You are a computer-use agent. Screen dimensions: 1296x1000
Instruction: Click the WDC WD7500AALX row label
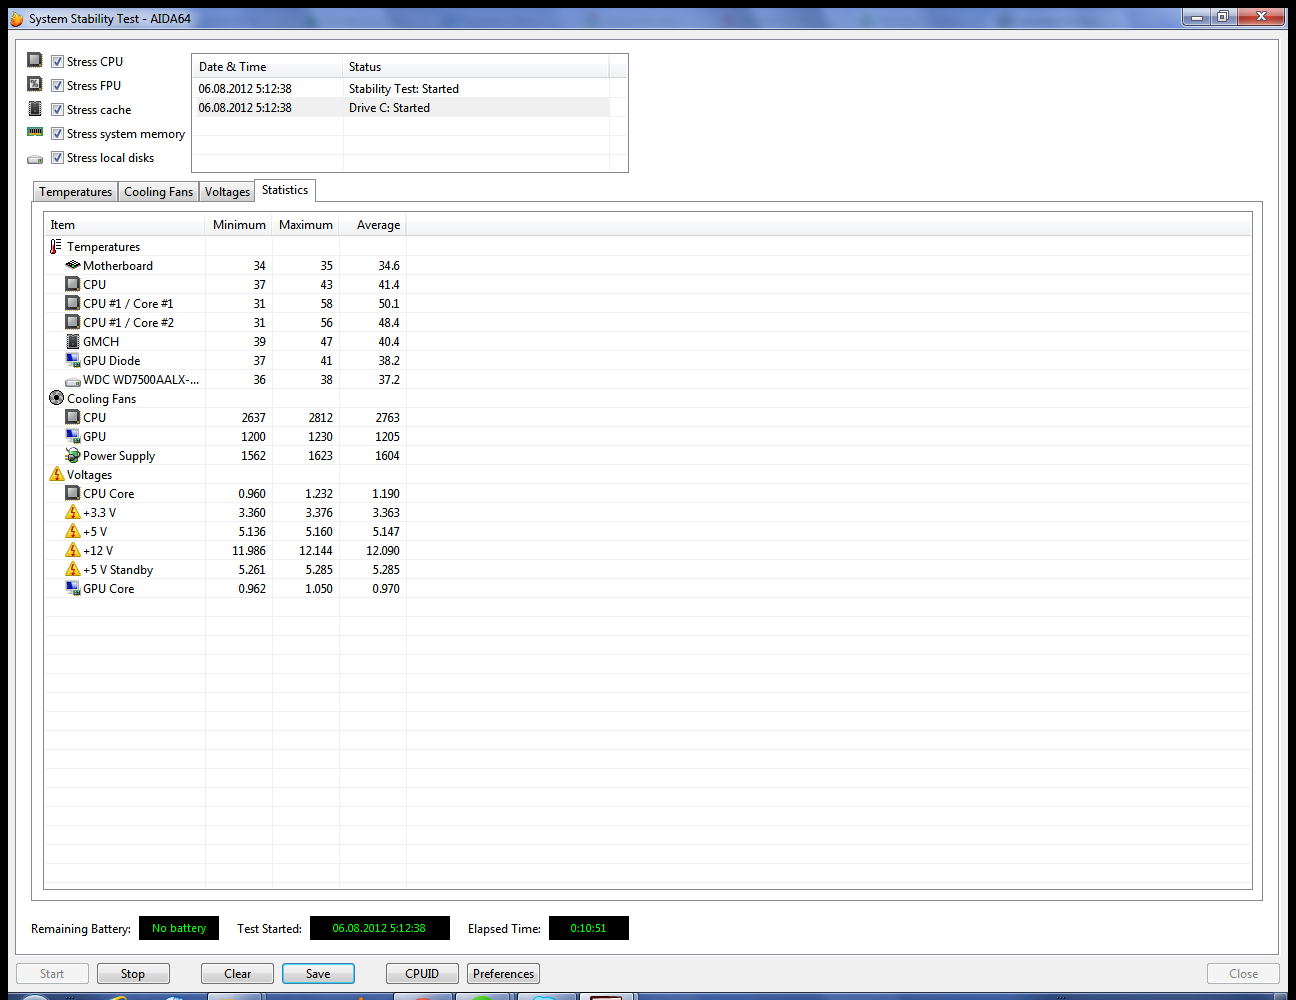coord(141,380)
